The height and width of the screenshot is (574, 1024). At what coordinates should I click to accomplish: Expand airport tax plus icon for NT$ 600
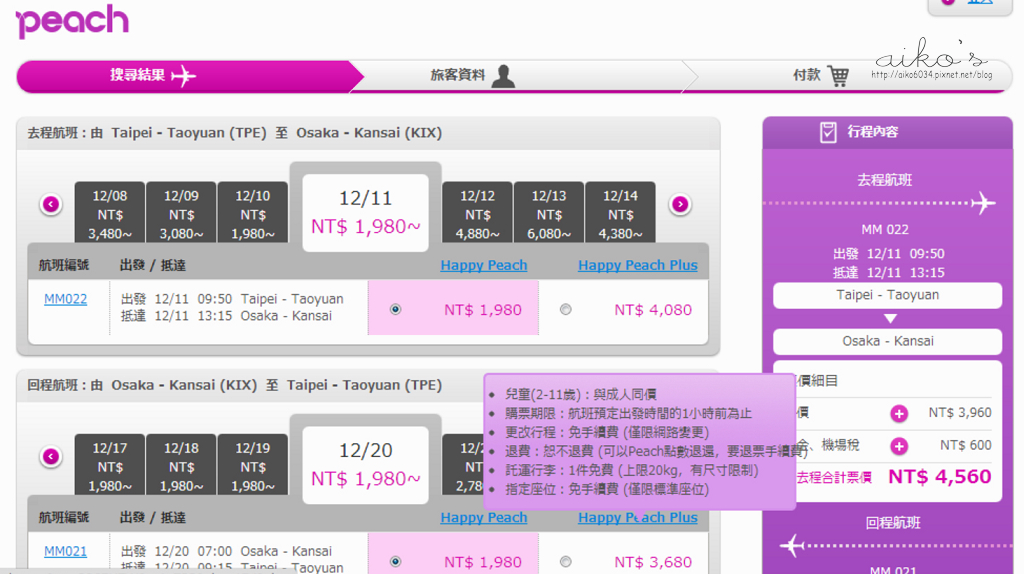point(899,446)
